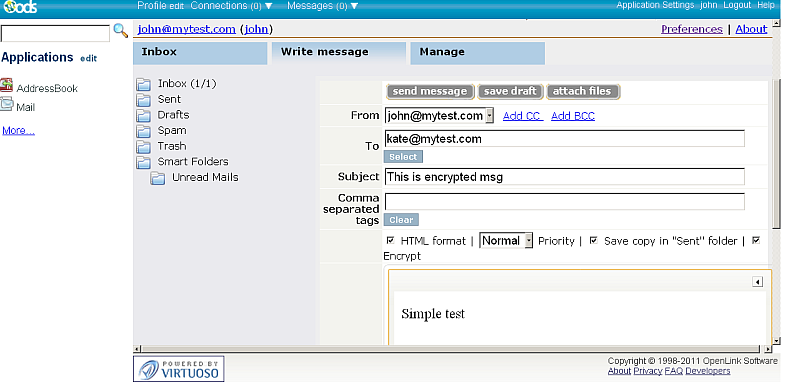793x392 pixels.
Task: Open Profile in top bar
Action: (152, 6)
